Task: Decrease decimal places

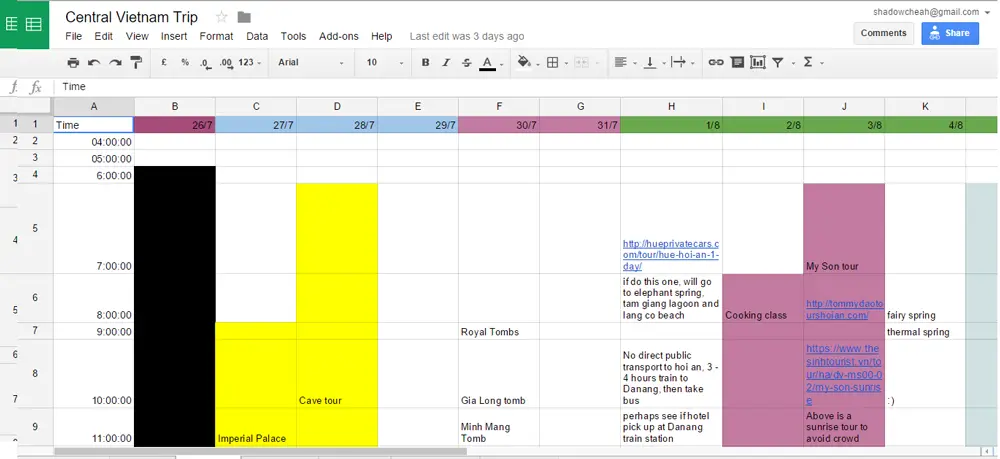Action: [x=205, y=62]
